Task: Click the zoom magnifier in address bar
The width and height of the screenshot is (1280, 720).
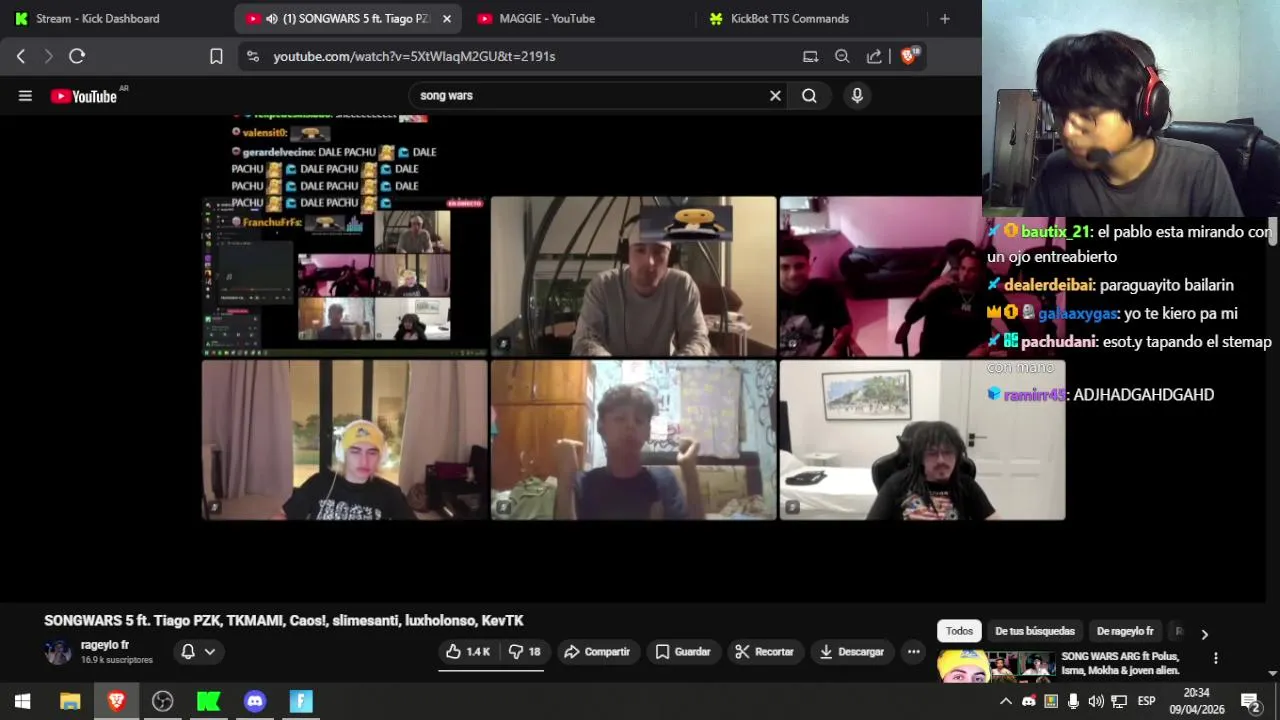Action: pyautogui.click(x=842, y=56)
